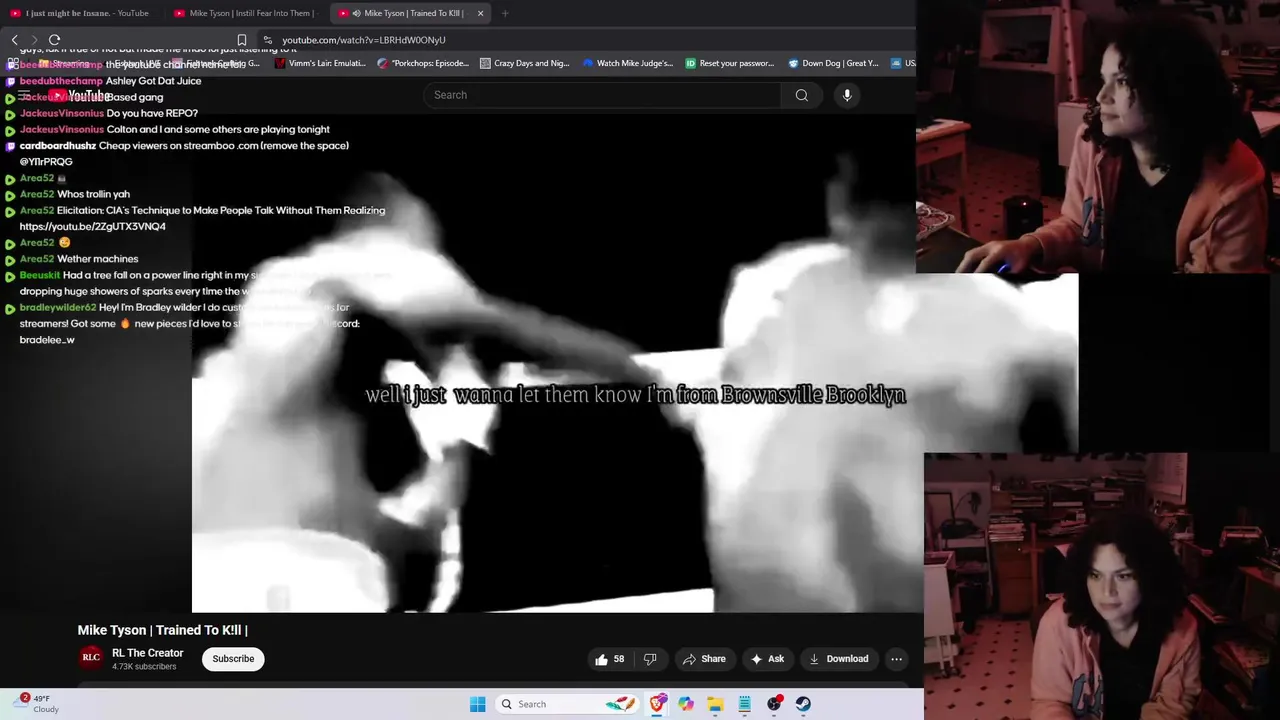The width and height of the screenshot is (1280, 720).
Task: Click the YouTube search field
Action: [x=603, y=95]
